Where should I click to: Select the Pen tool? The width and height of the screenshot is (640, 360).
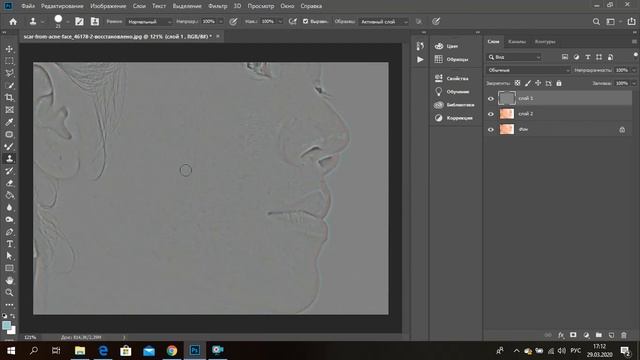pos(9,232)
